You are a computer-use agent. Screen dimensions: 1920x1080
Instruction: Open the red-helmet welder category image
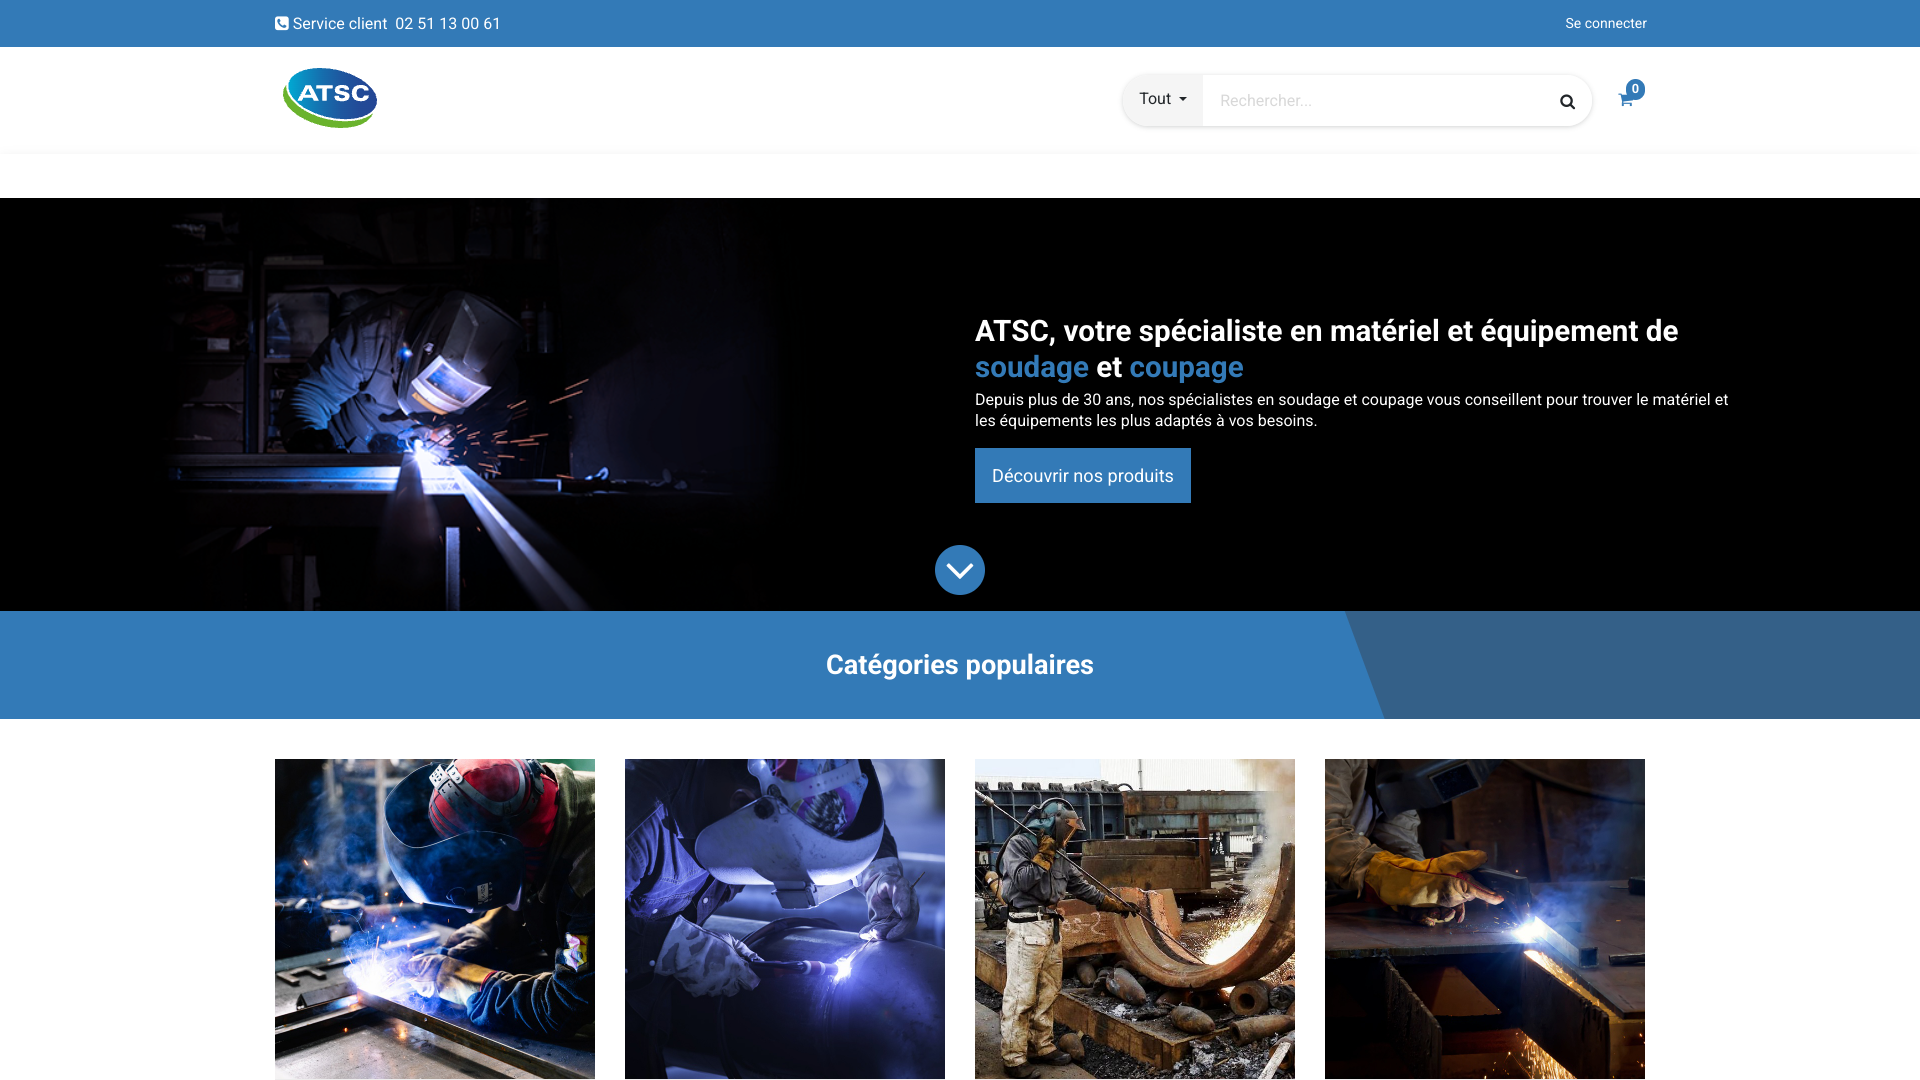[435, 919]
